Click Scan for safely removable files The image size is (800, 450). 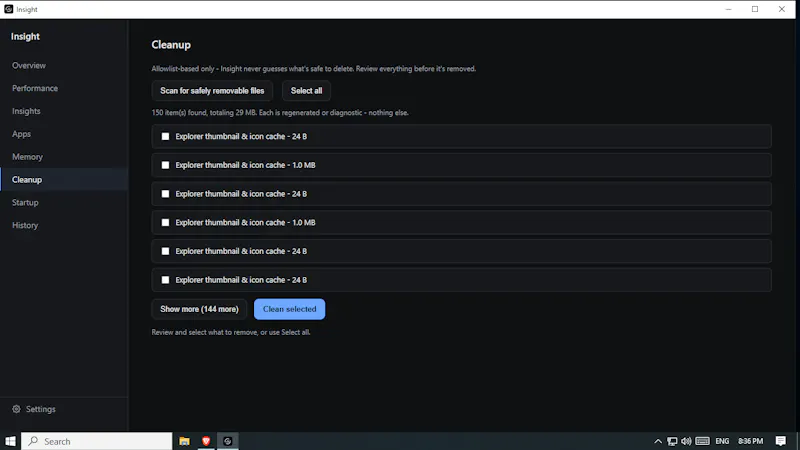[212, 91]
